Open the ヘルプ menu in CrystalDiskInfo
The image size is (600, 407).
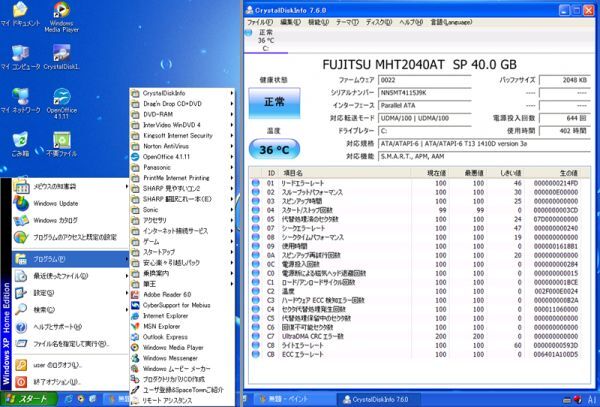411,22
